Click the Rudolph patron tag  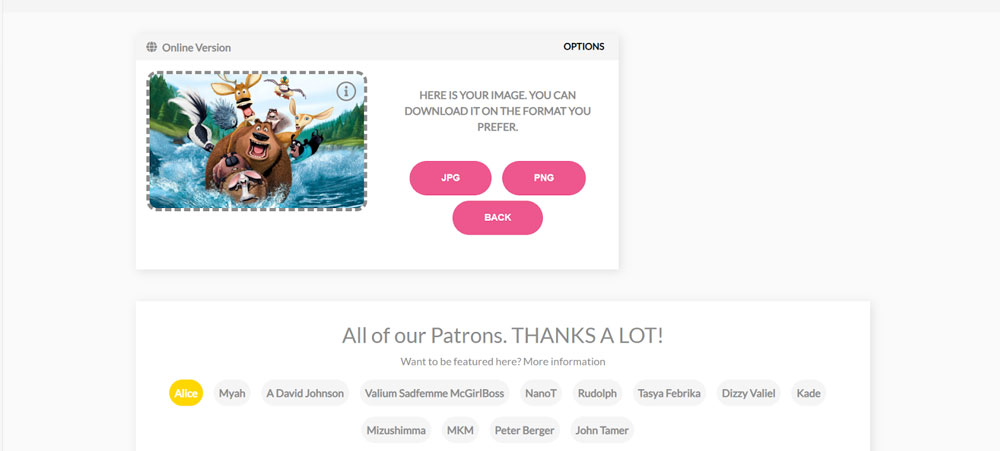click(597, 393)
